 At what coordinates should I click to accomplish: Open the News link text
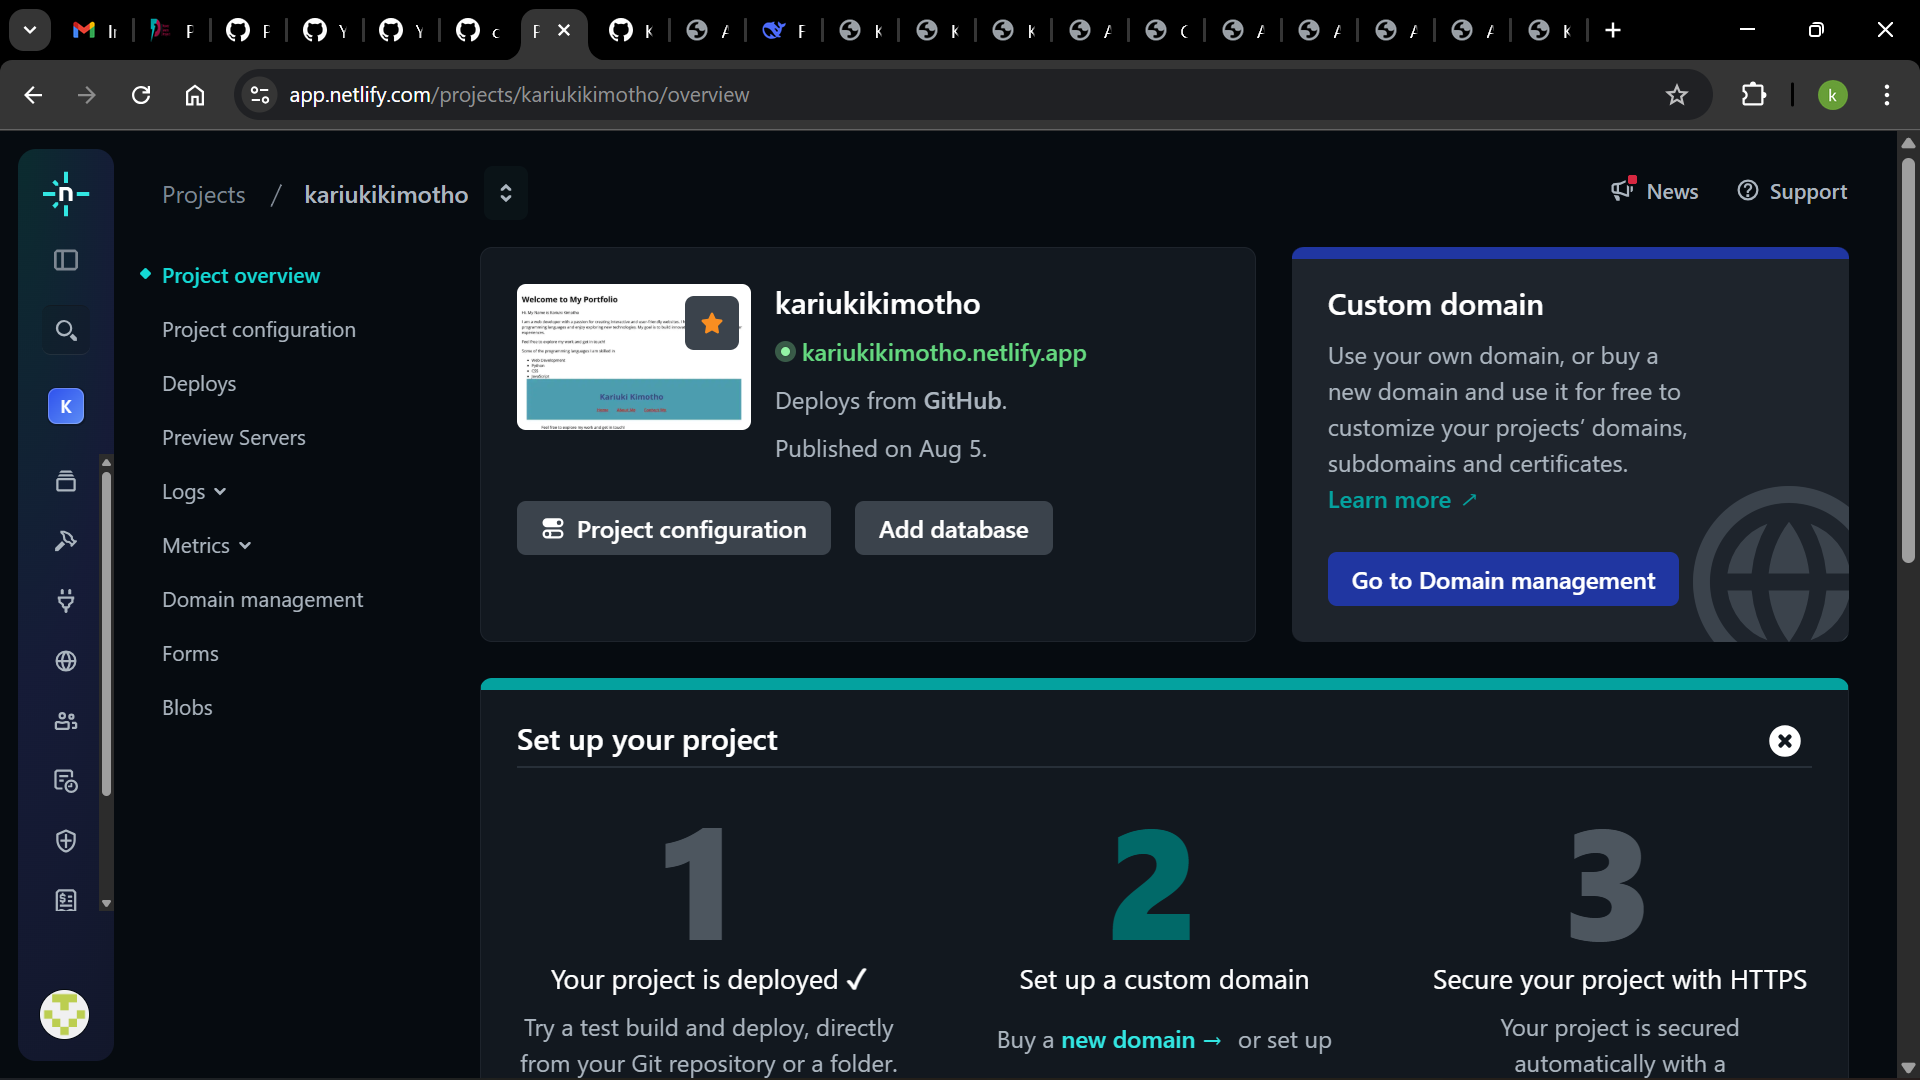(x=1672, y=192)
